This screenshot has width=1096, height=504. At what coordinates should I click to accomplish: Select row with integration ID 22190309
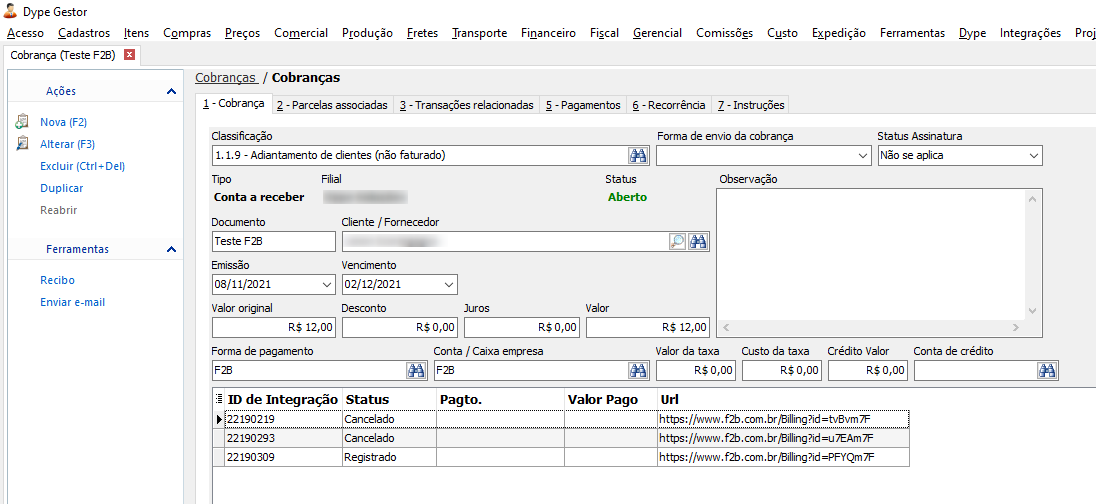[x=561, y=458]
